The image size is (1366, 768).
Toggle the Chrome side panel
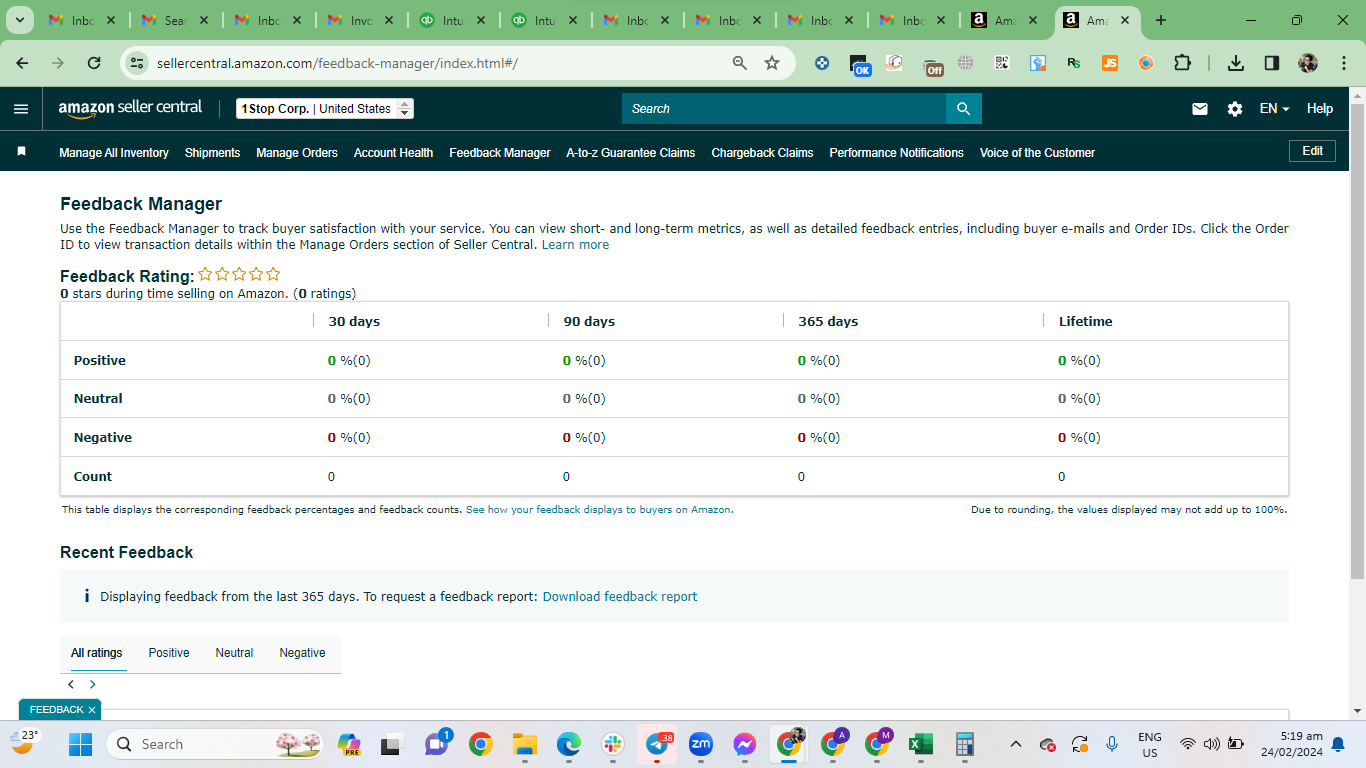point(1272,63)
